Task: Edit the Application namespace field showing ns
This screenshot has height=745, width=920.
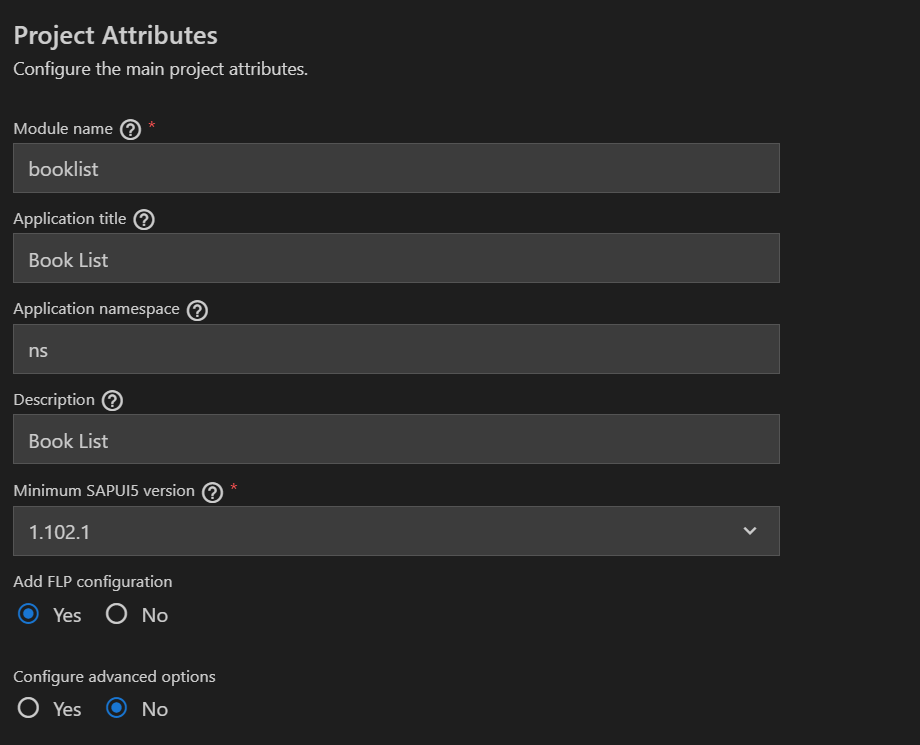Action: click(396, 350)
